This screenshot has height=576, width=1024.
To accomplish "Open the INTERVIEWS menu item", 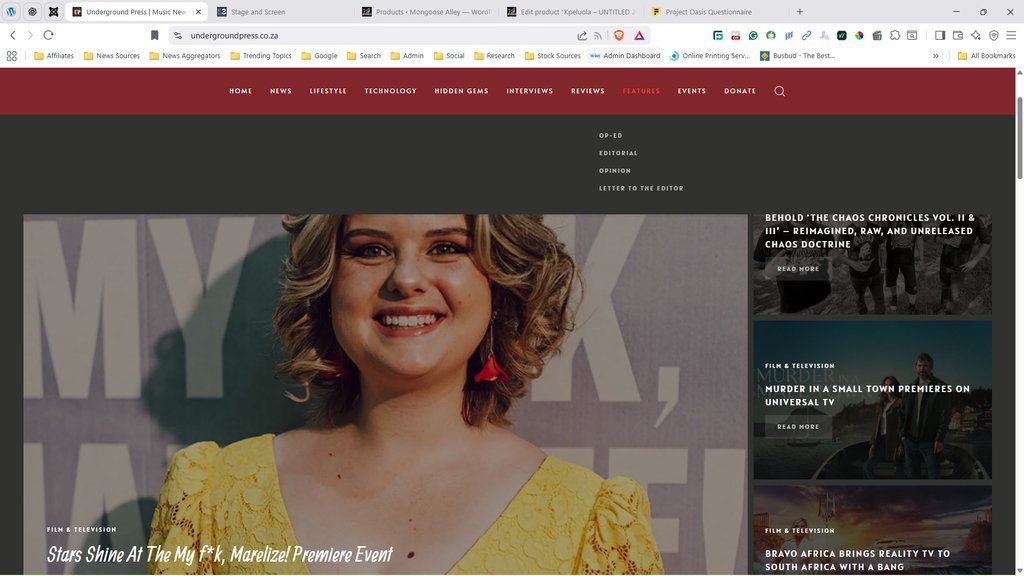I will [530, 91].
